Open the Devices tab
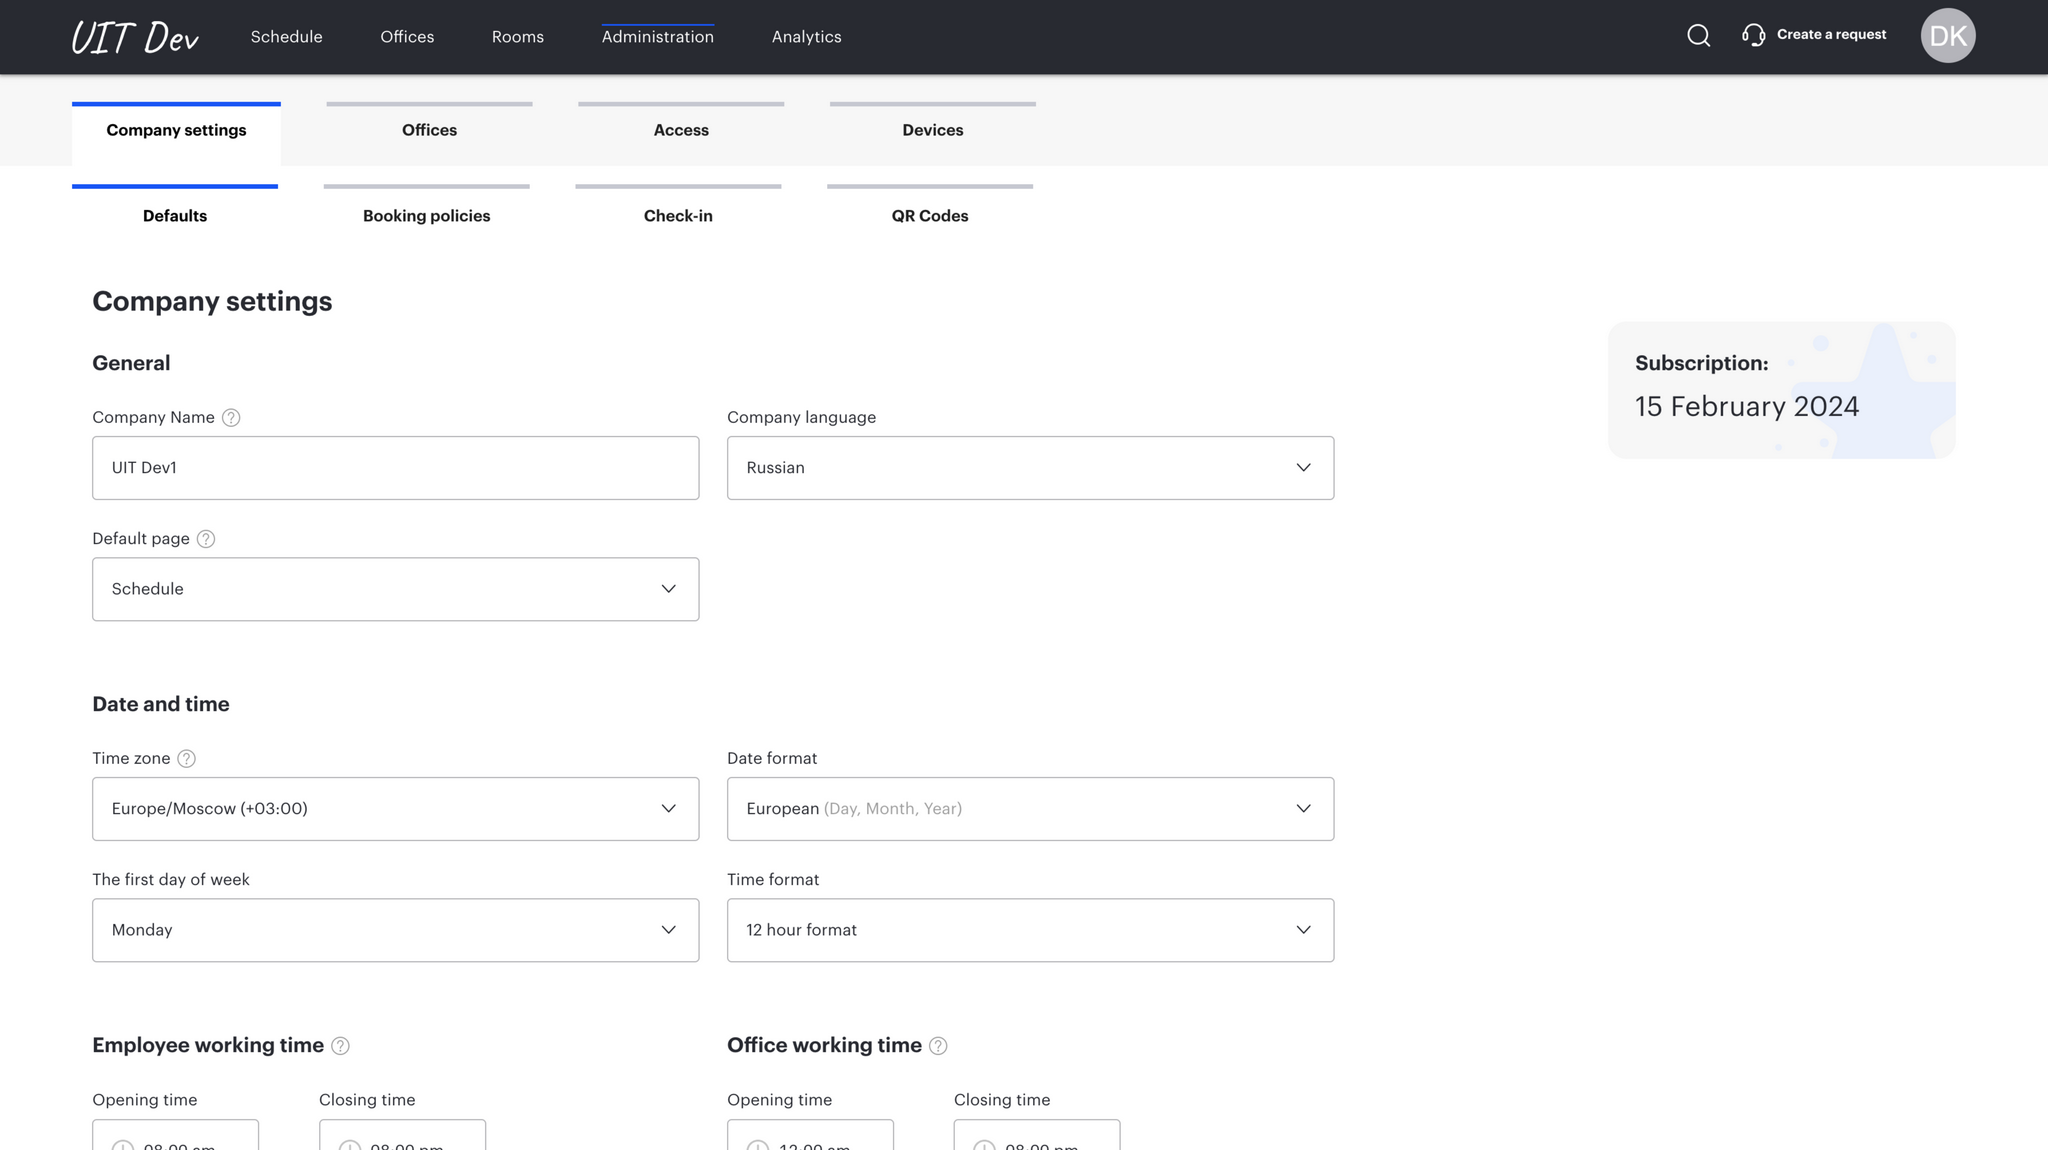Screen dimensions: 2048x1150 point(932,130)
